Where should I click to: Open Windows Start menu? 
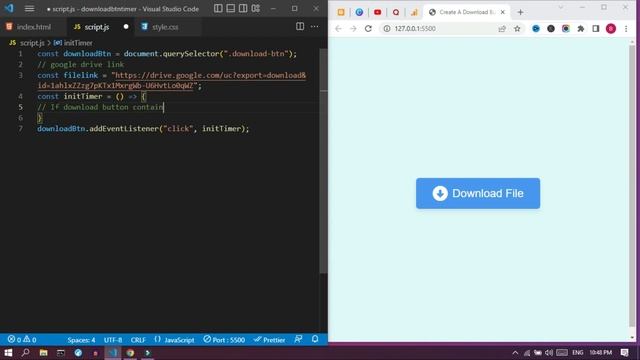(x=8, y=353)
